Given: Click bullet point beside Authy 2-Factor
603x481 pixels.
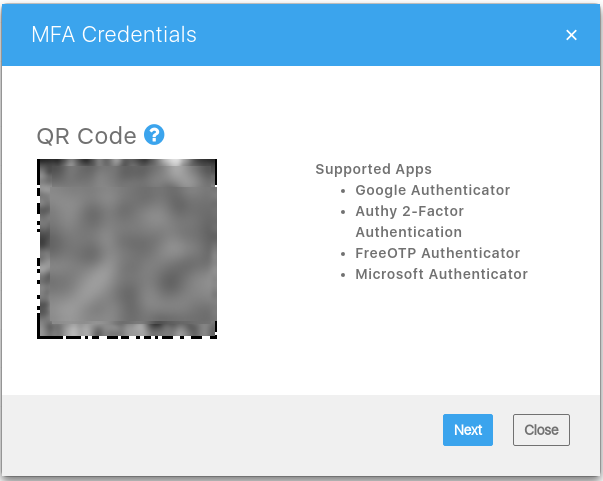Looking at the screenshot, I should tap(343, 212).
